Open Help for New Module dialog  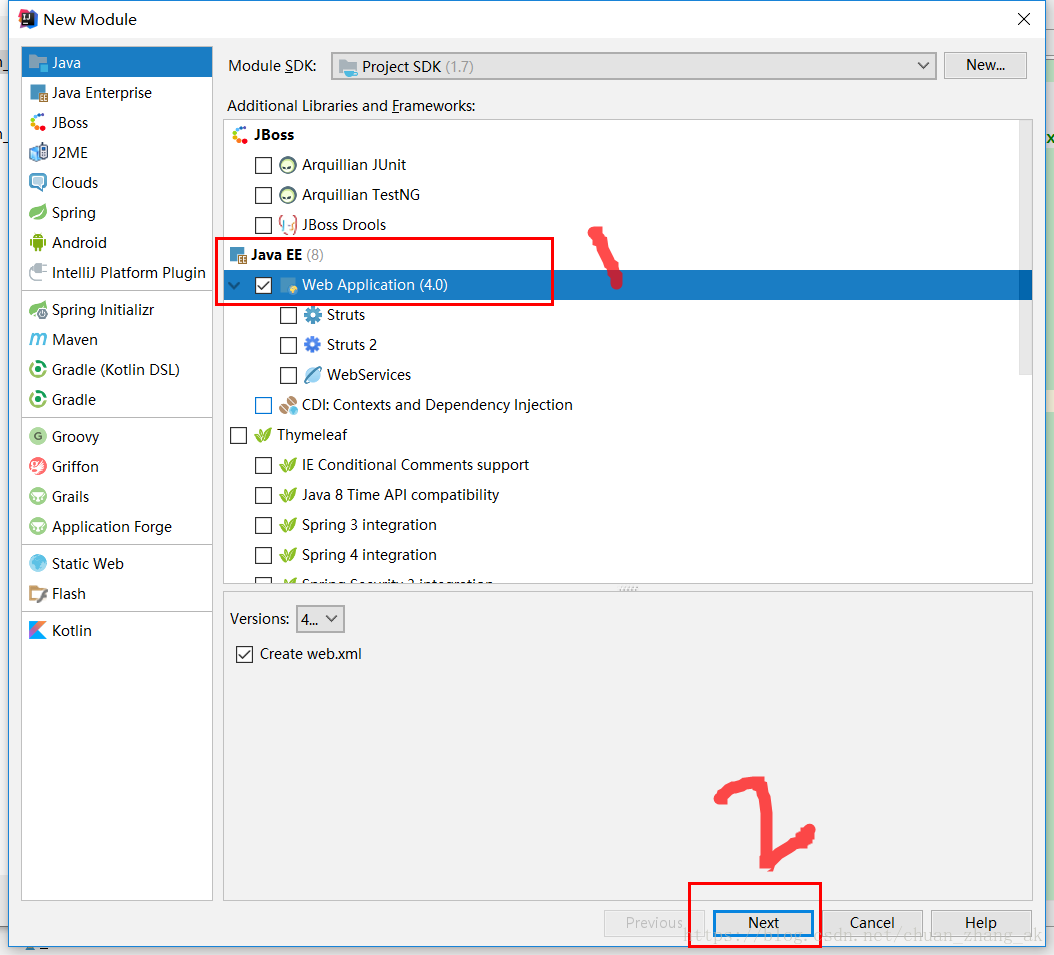click(981, 923)
